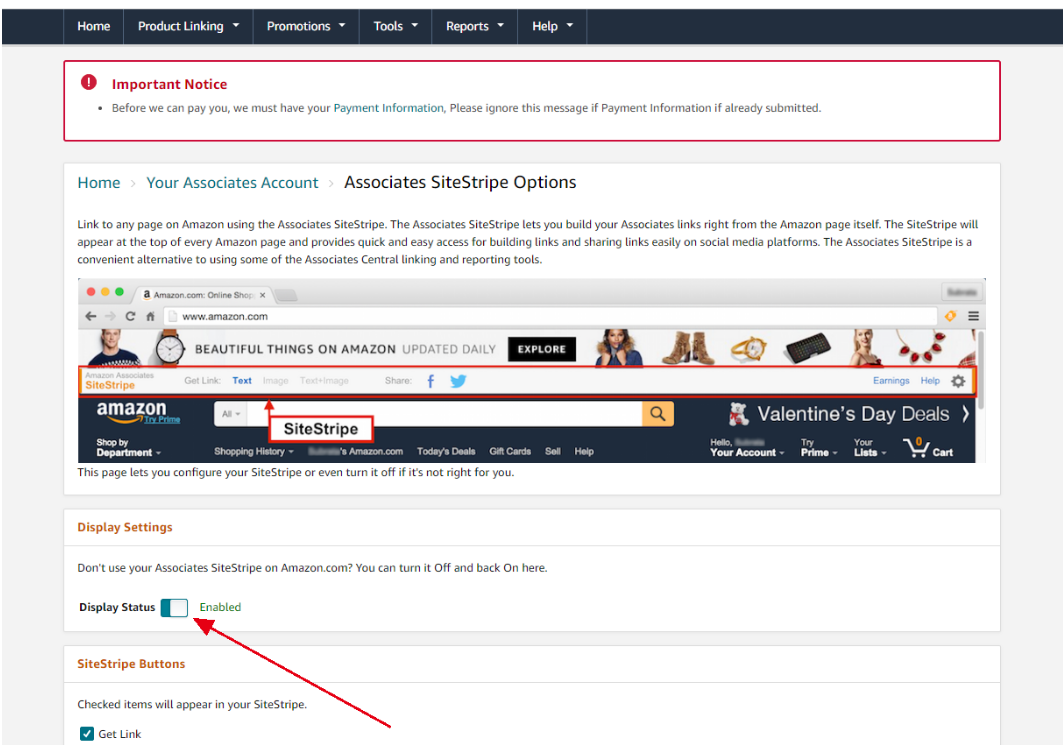Viewport: 1063px width, 745px height.
Task: Click the black EXPLORE banner button
Action: pyautogui.click(x=542, y=349)
